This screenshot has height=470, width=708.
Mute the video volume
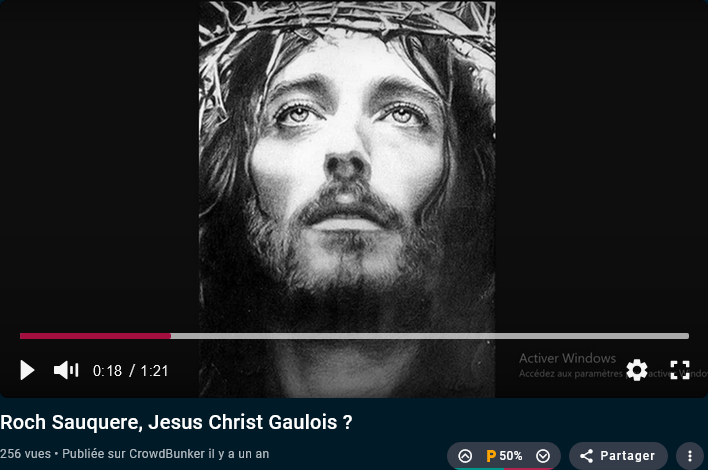pyautogui.click(x=66, y=370)
